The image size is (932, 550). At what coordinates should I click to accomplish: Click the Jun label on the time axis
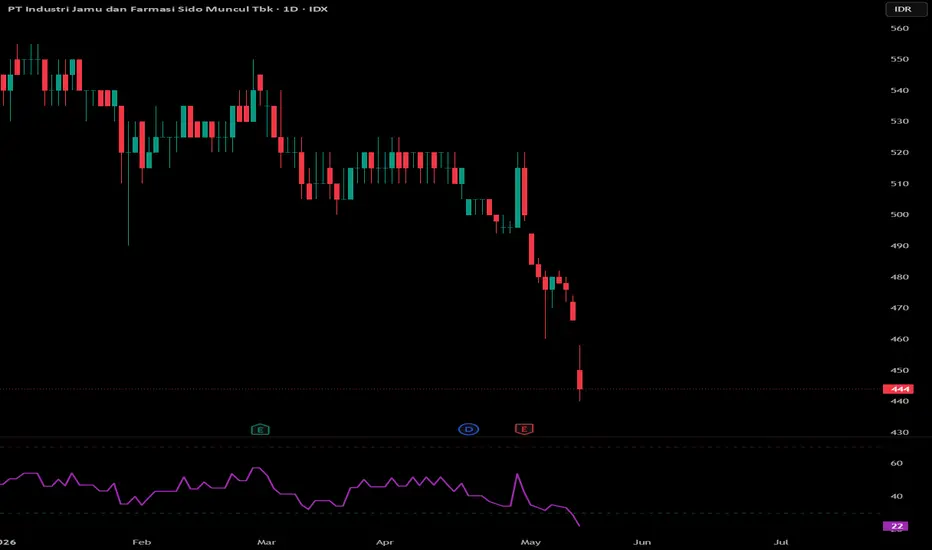(x=642, y=542)
